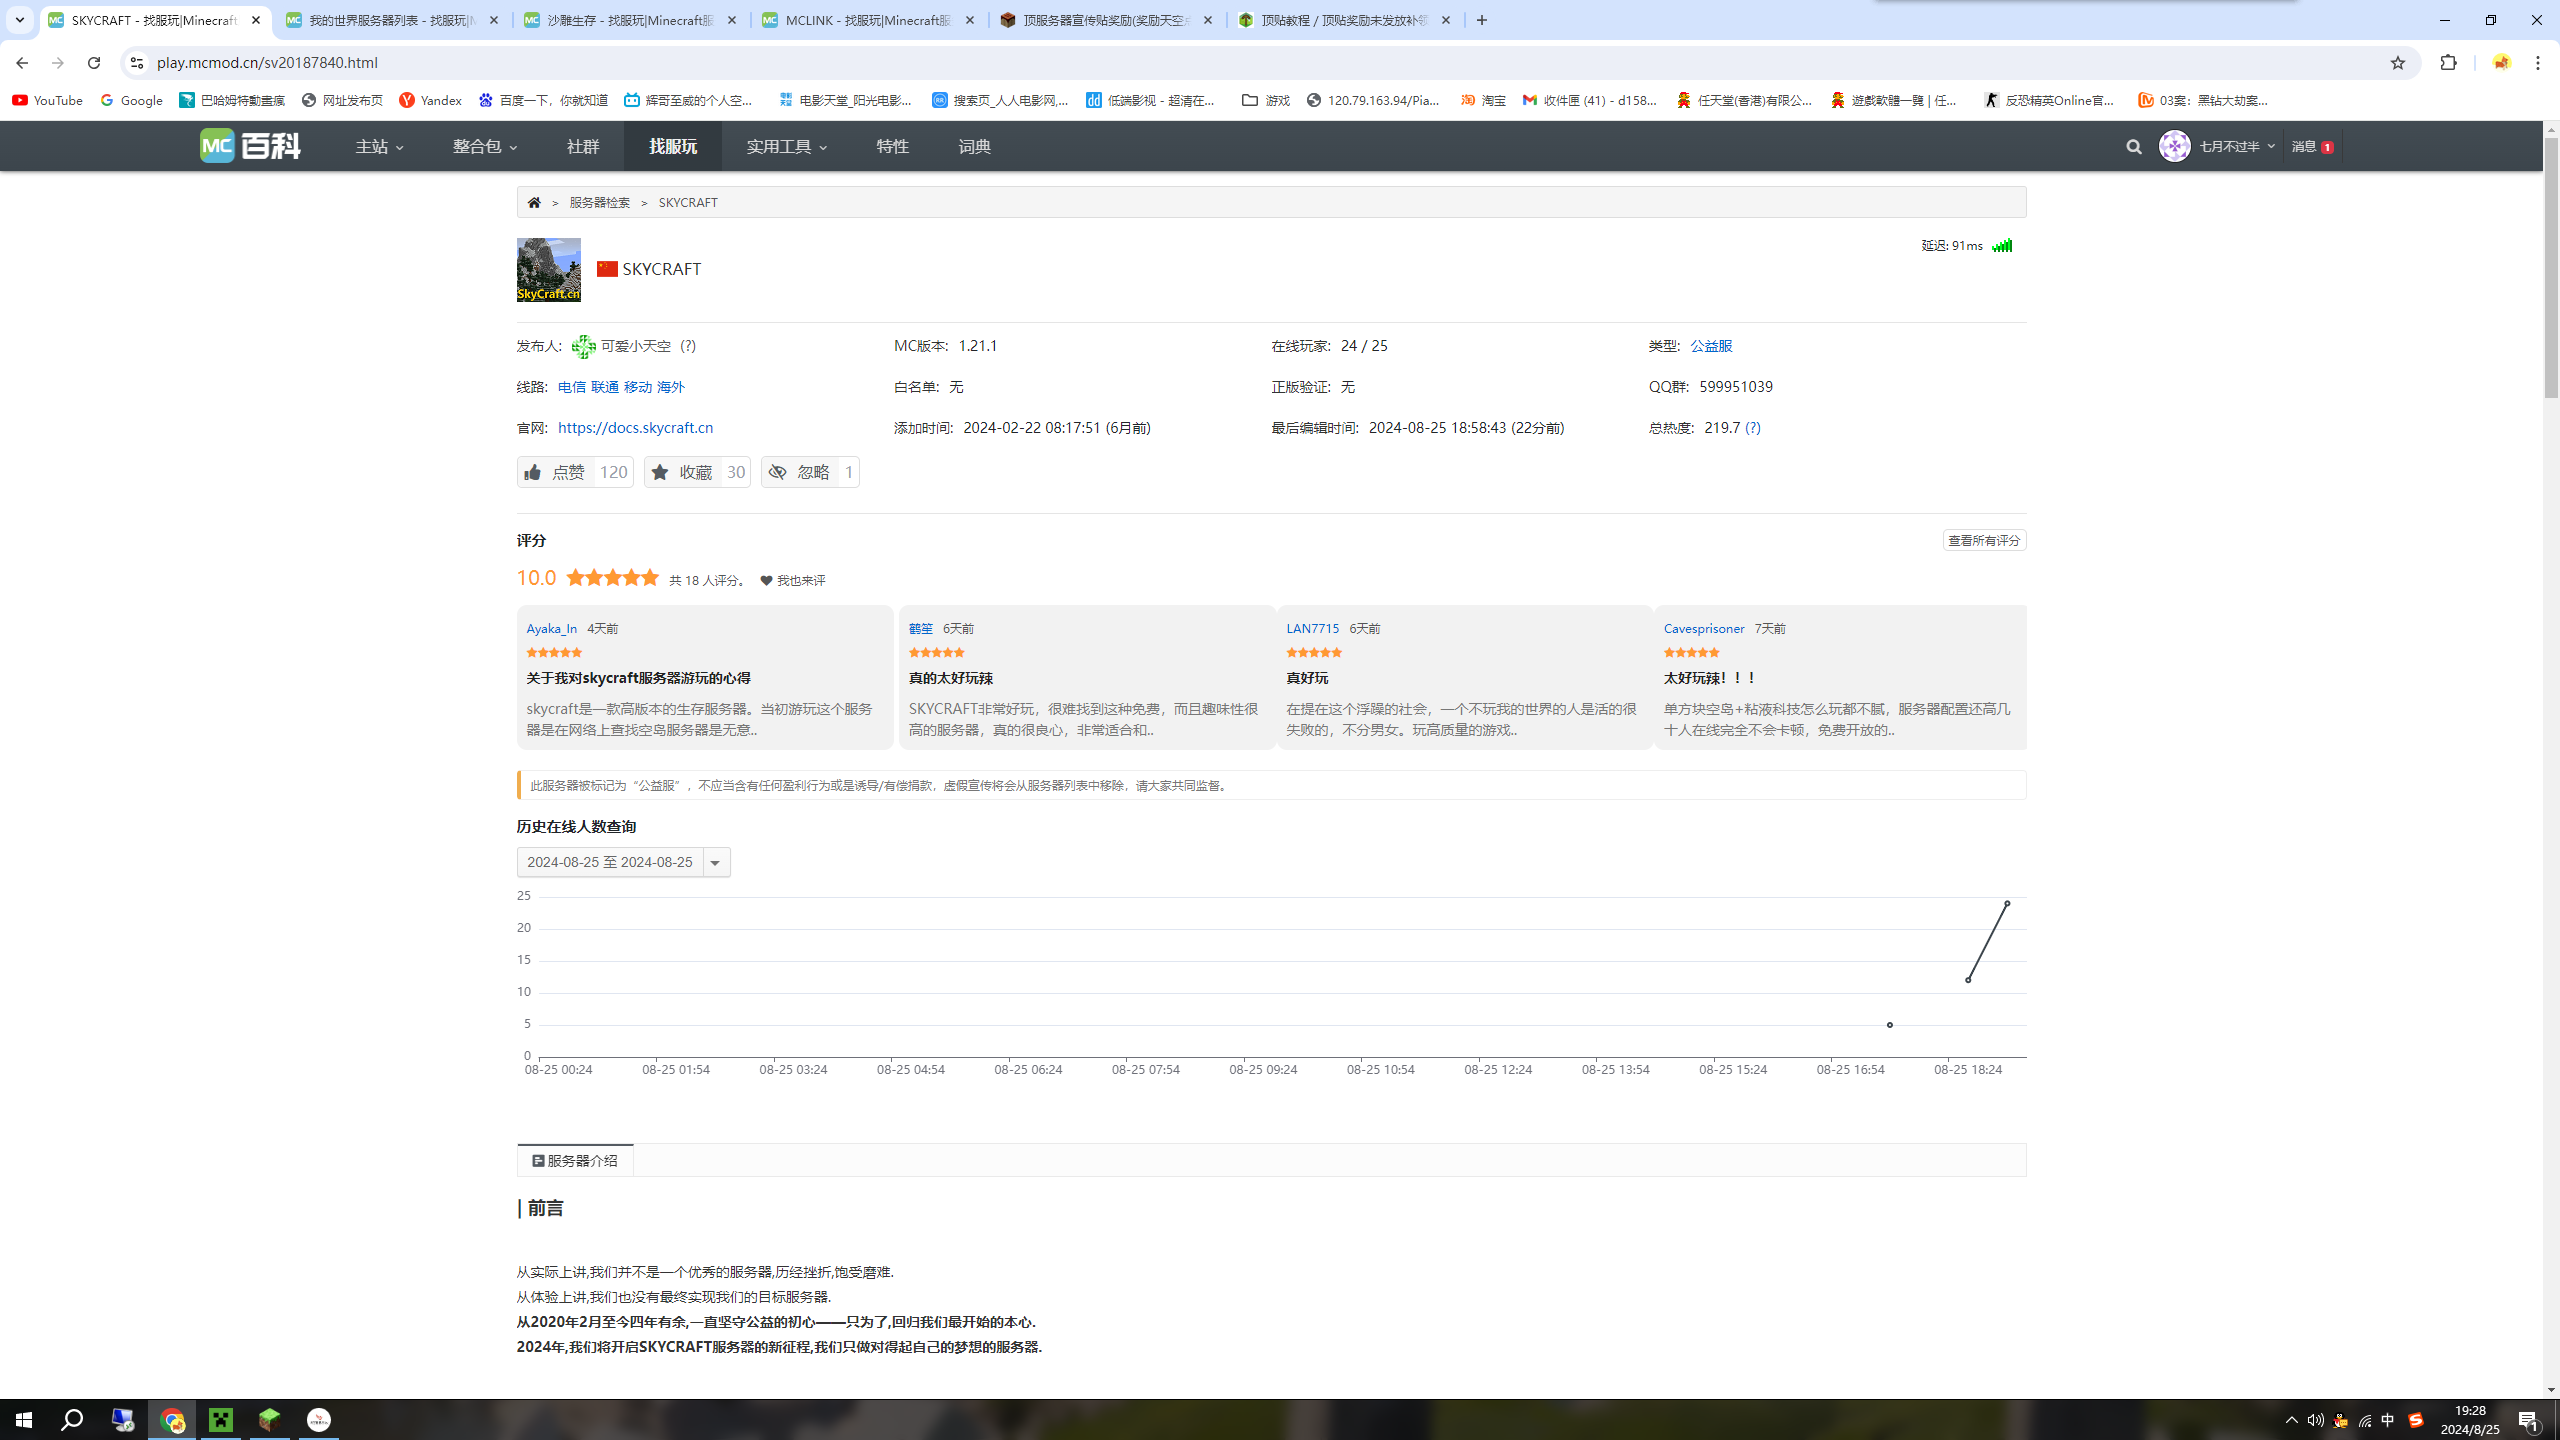Screen dimensions: 2560x1440
Task: Click the help (?) next to publisher name
Action: pos(688,345)
